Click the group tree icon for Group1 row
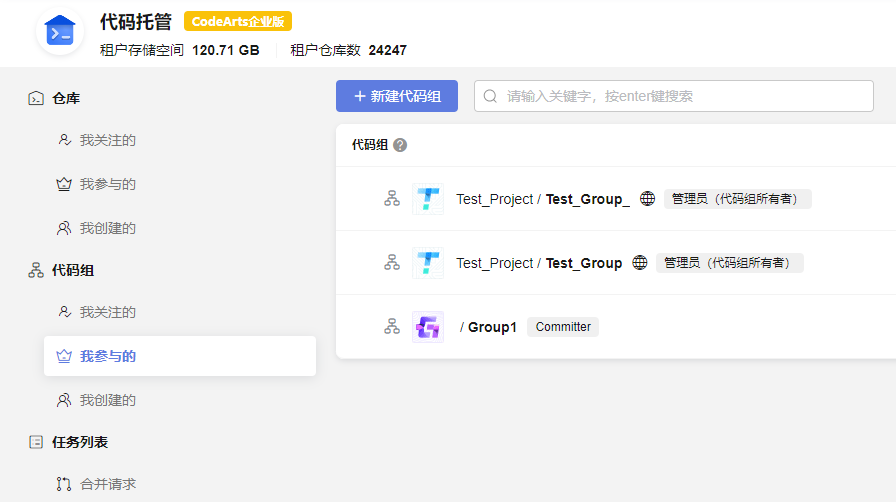896x502 pixels. (392, 326)
